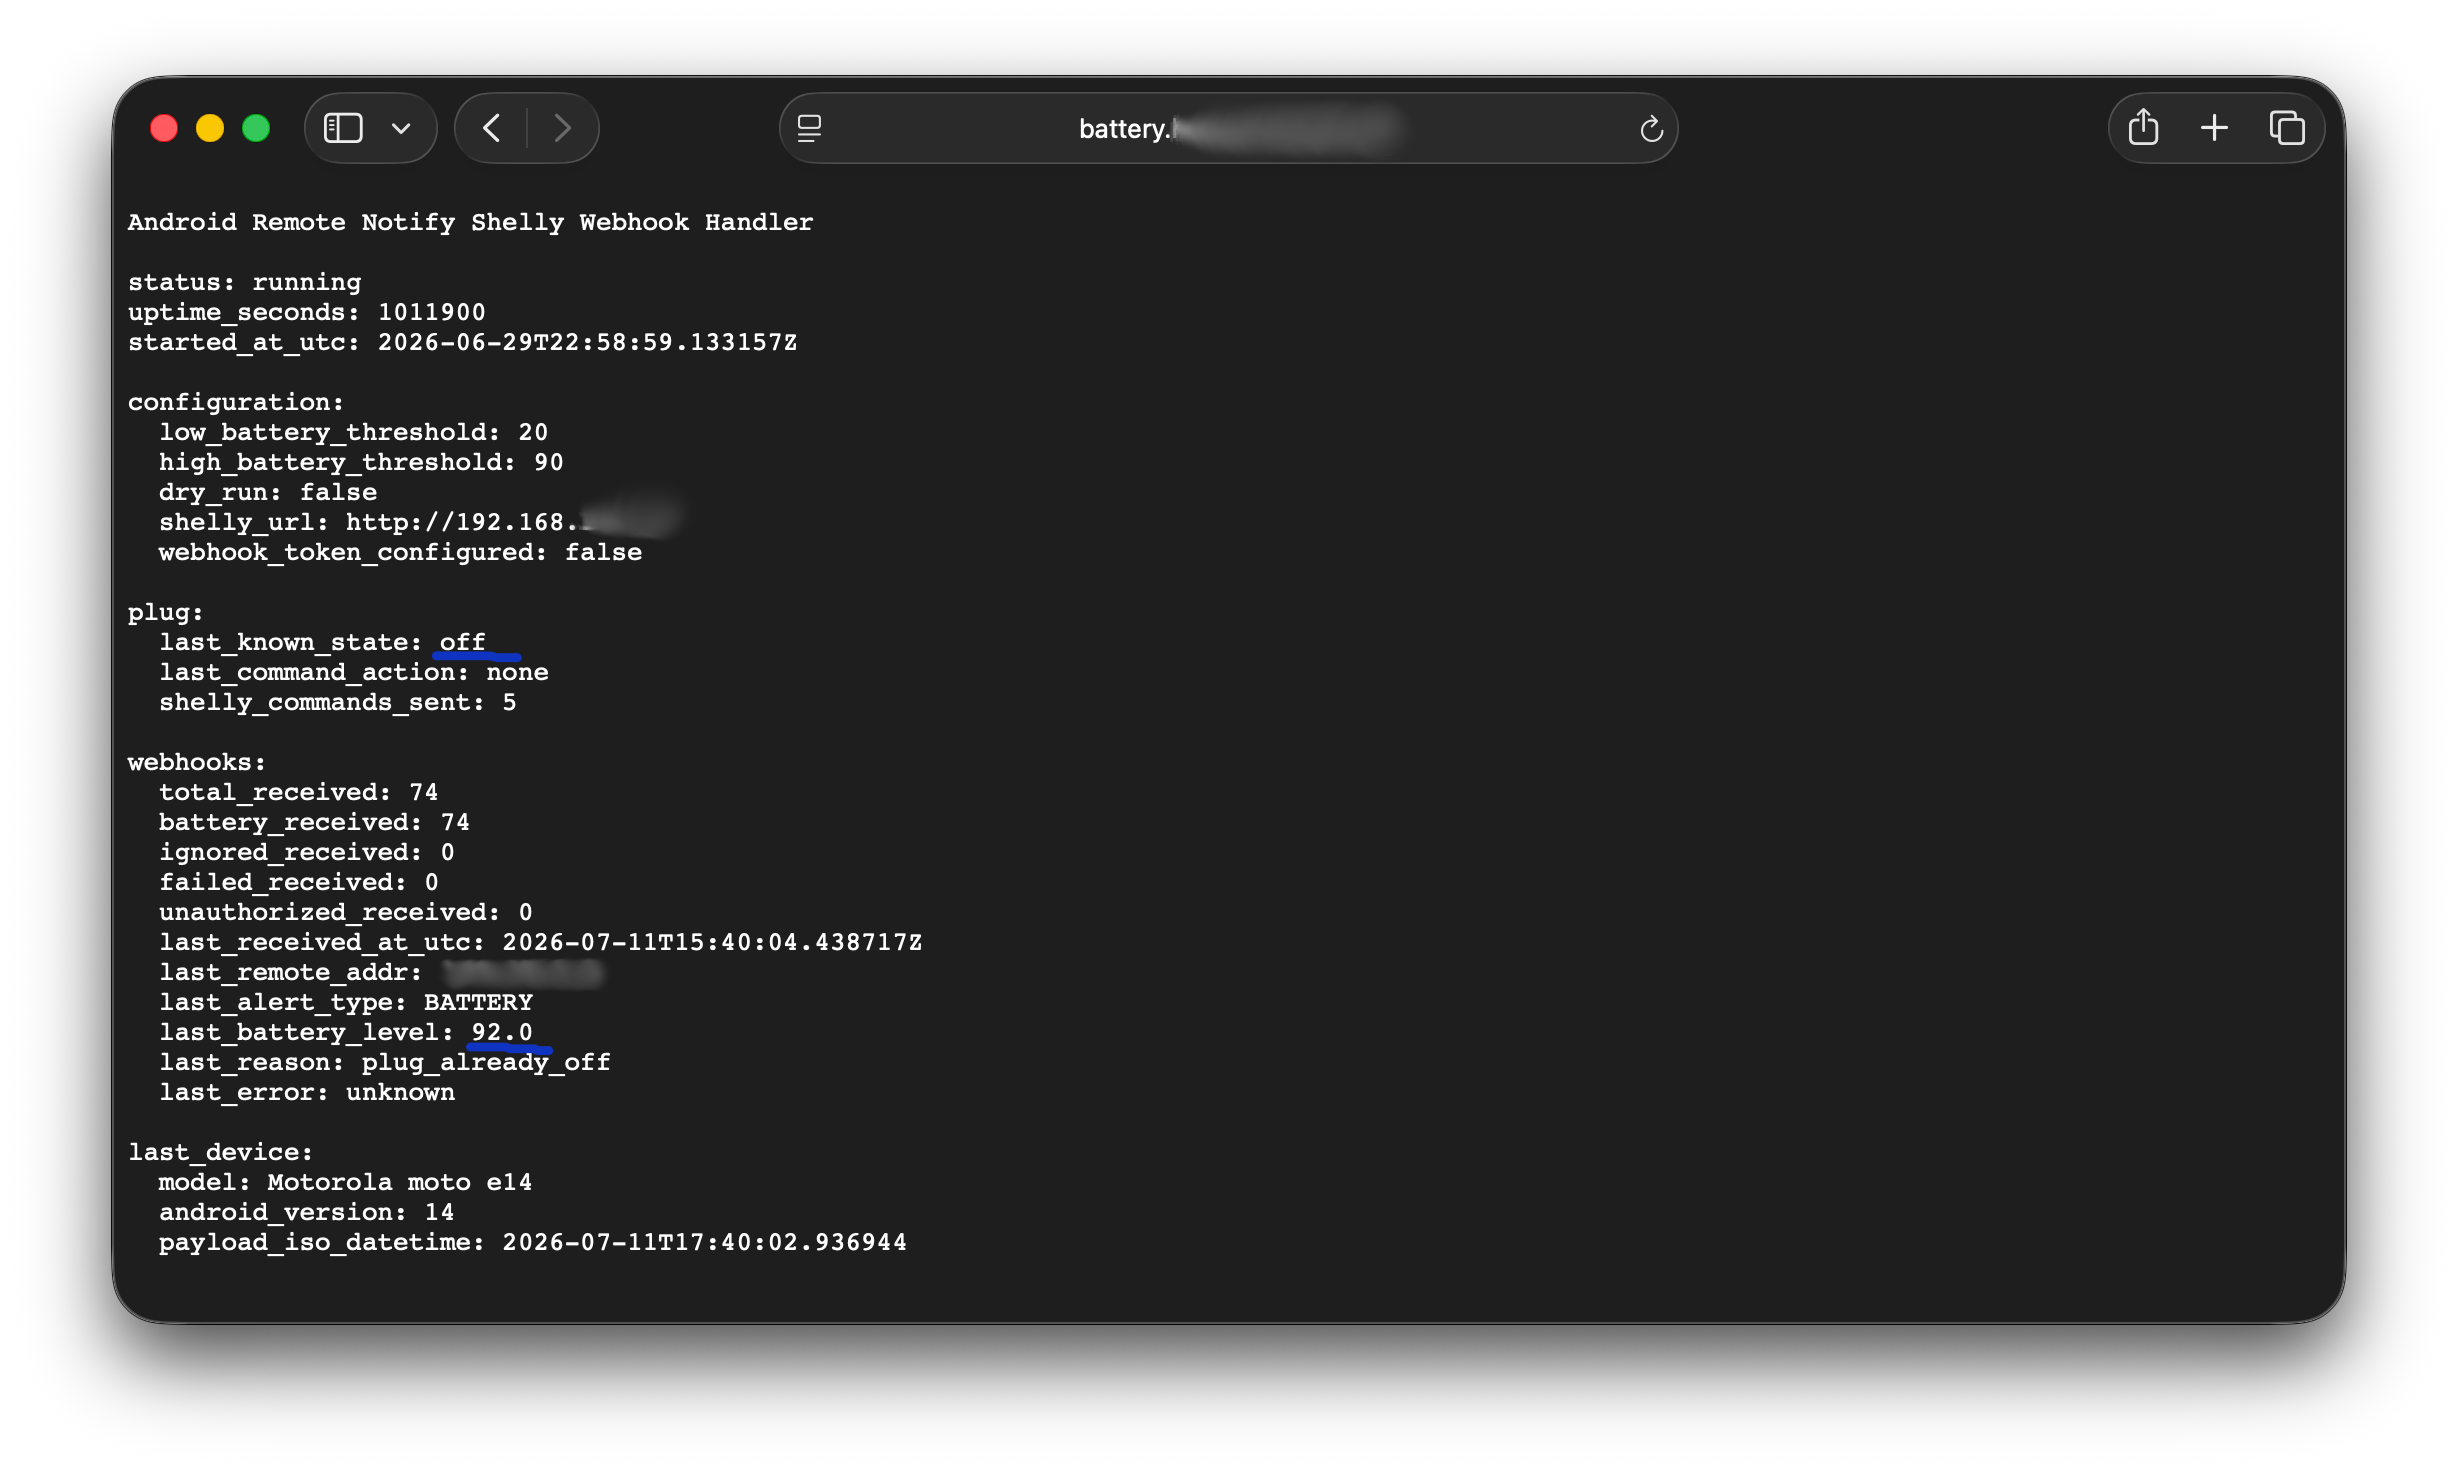Open the sidebar options dropdown chevron
Screen dimensions: 2458x1472
point(401,128)
